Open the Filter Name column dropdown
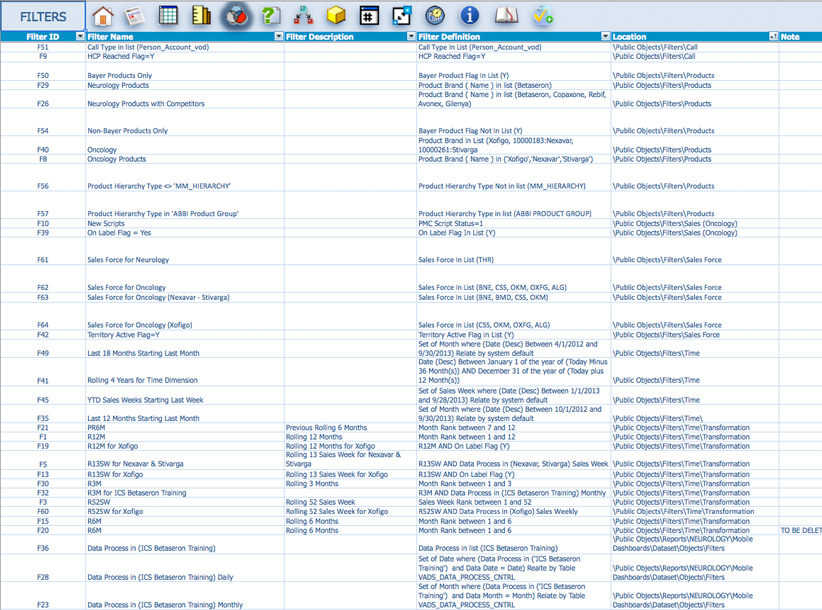Viewport: 822px width, 610px height. pyautogui.click(x=279, y=36)
